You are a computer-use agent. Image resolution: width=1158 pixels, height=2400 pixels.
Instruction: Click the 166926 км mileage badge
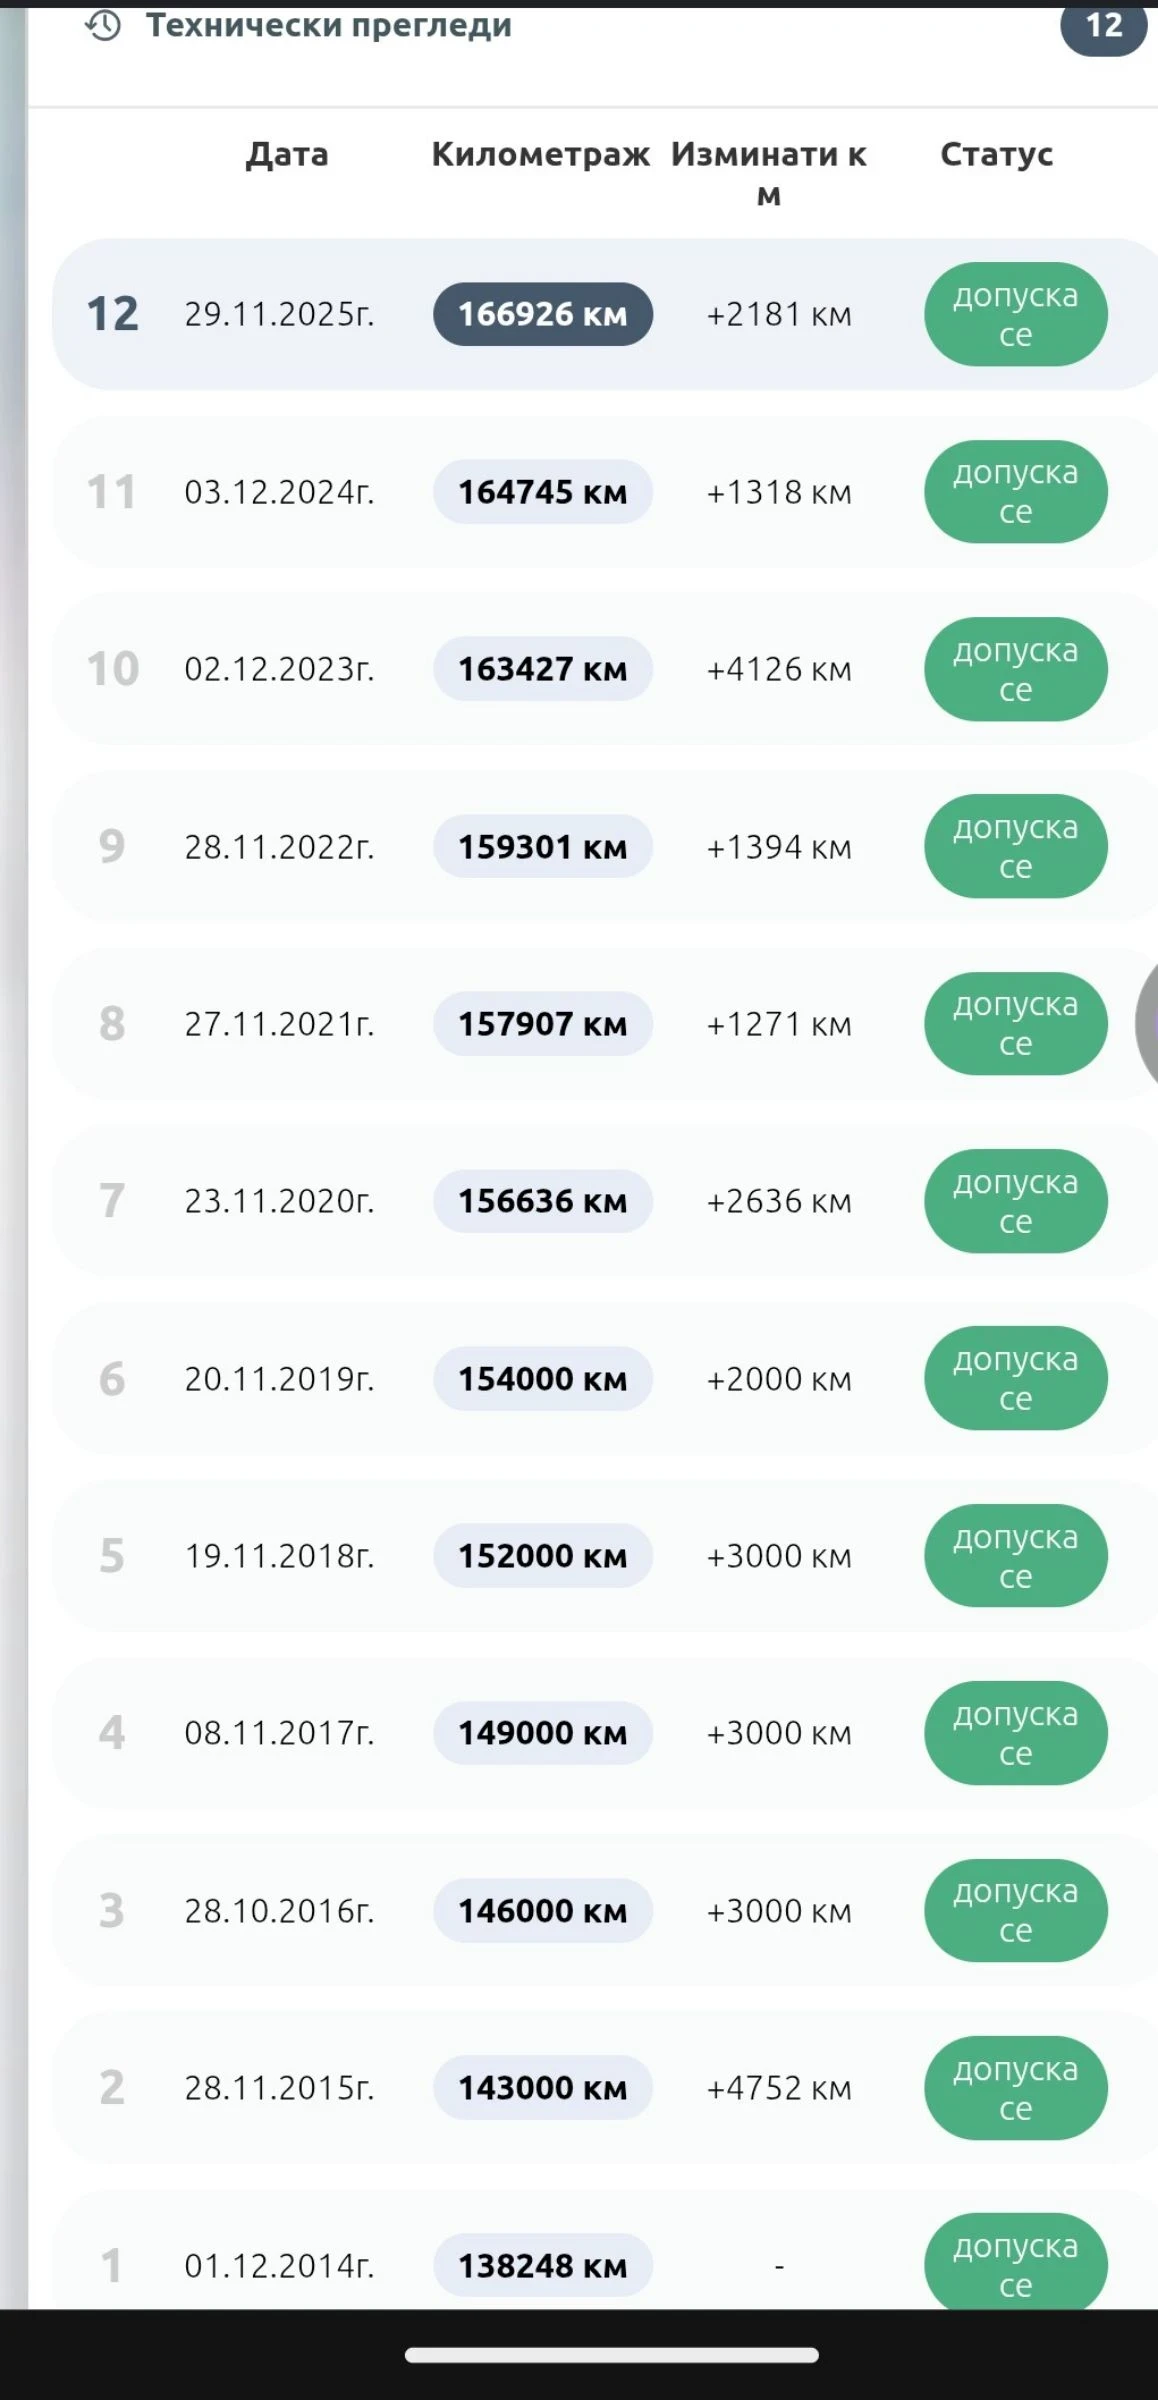click(x=542, y=314)
